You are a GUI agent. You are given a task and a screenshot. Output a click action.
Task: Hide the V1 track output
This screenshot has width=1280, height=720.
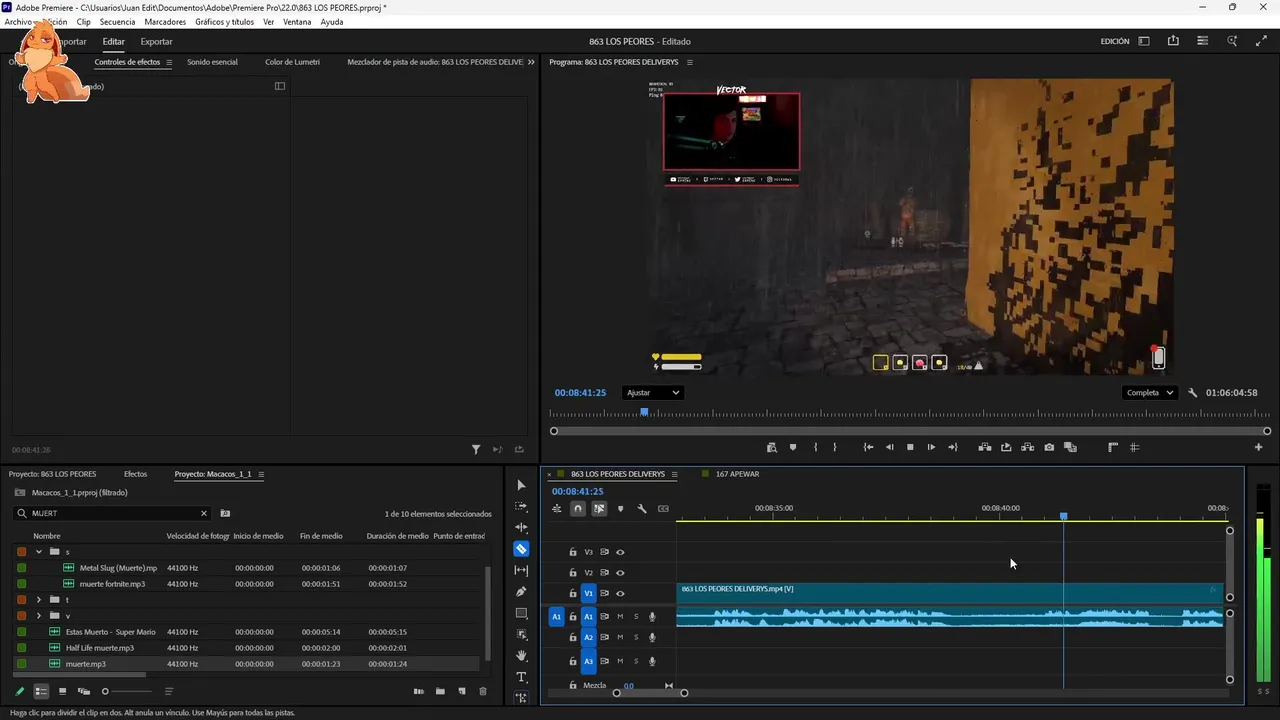click(620, 593)
